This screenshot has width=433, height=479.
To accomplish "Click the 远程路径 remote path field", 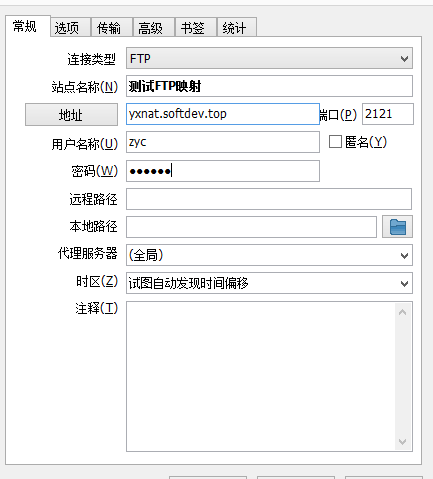I will [269, 199].
